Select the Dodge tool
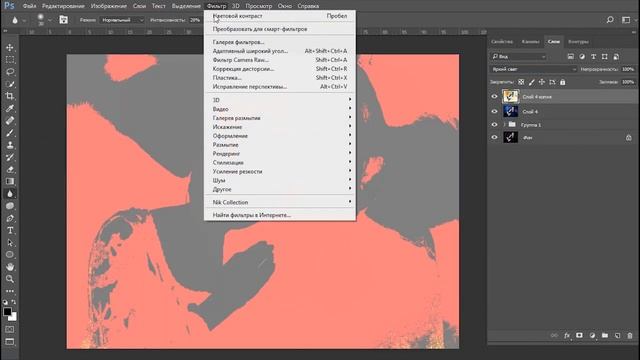This screenshot has height=360, width=640. coord(10,206)
